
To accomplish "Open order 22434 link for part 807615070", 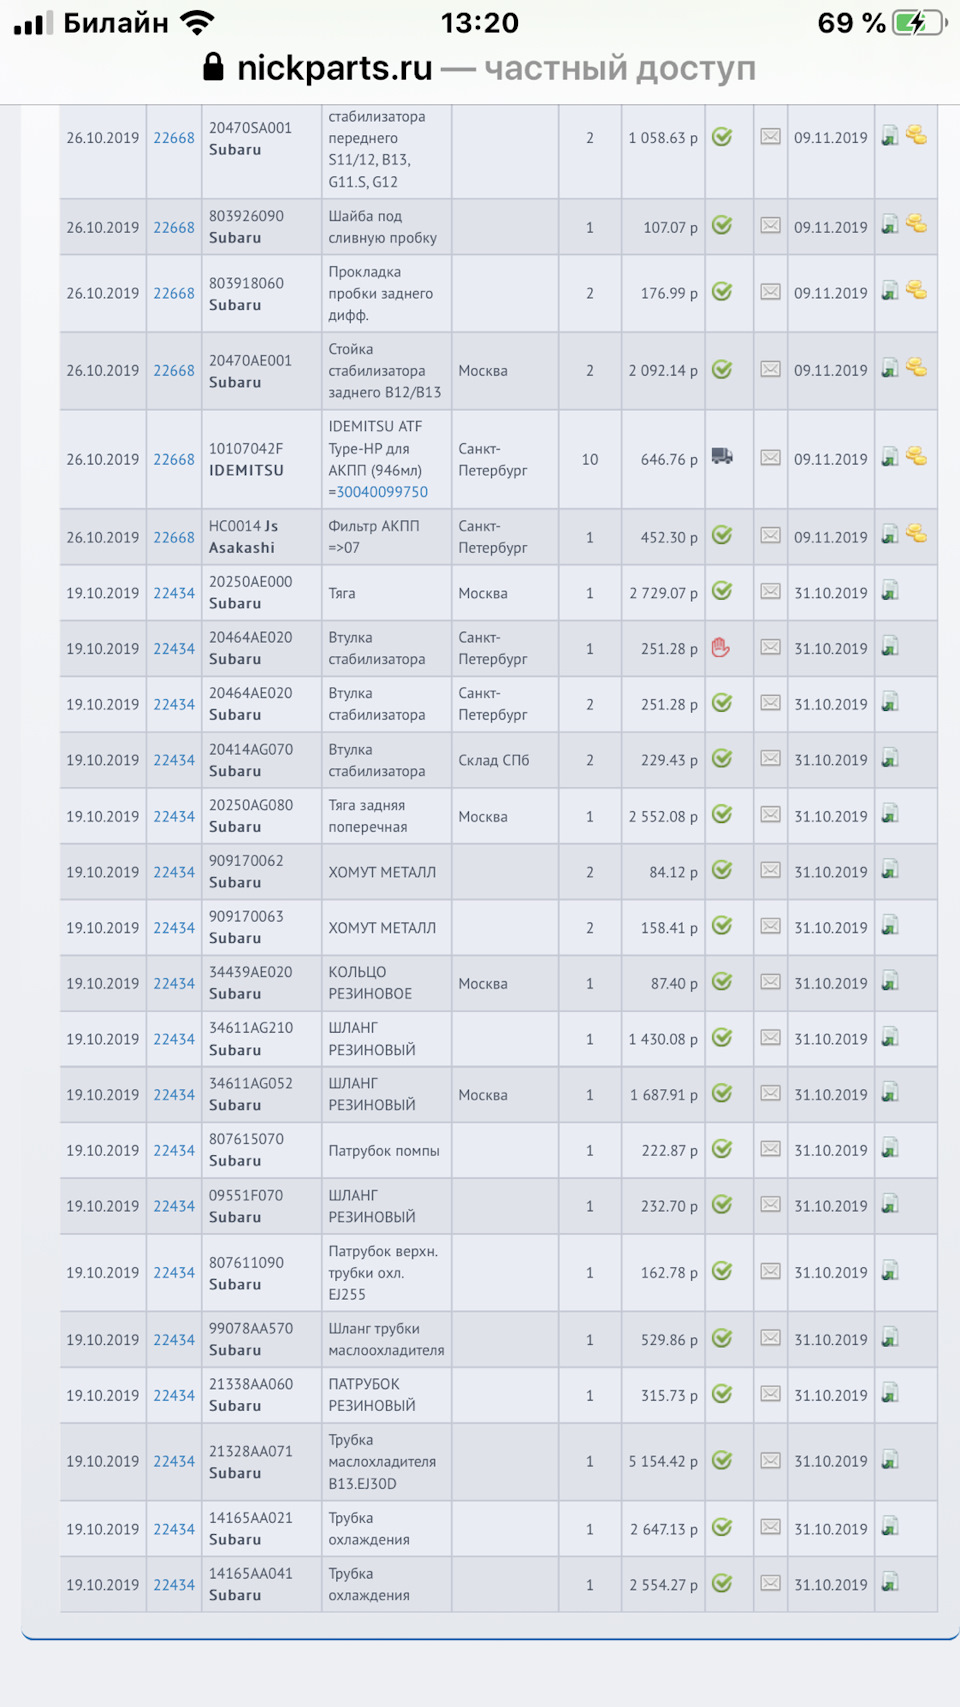I will click(x=174, y=1151).
